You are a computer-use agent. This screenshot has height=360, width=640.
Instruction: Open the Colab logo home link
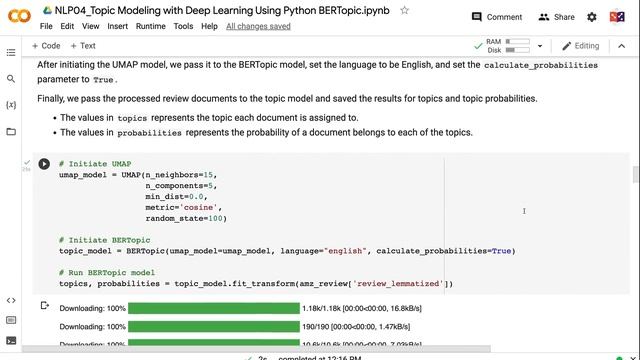[19, 16]
